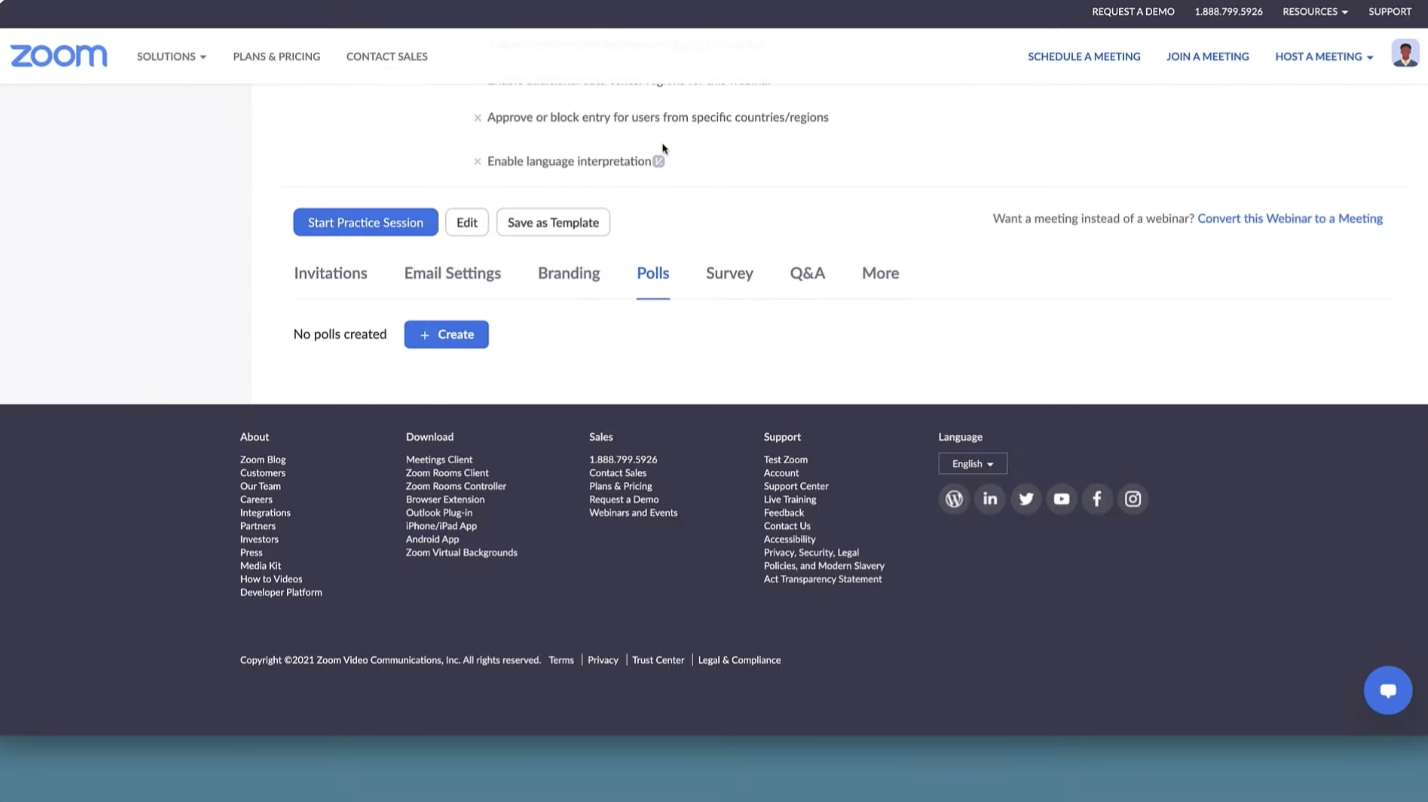This screenshot has height=802, width=1428.
Task: Switch to the Email Settings tab
Action: 452,273
